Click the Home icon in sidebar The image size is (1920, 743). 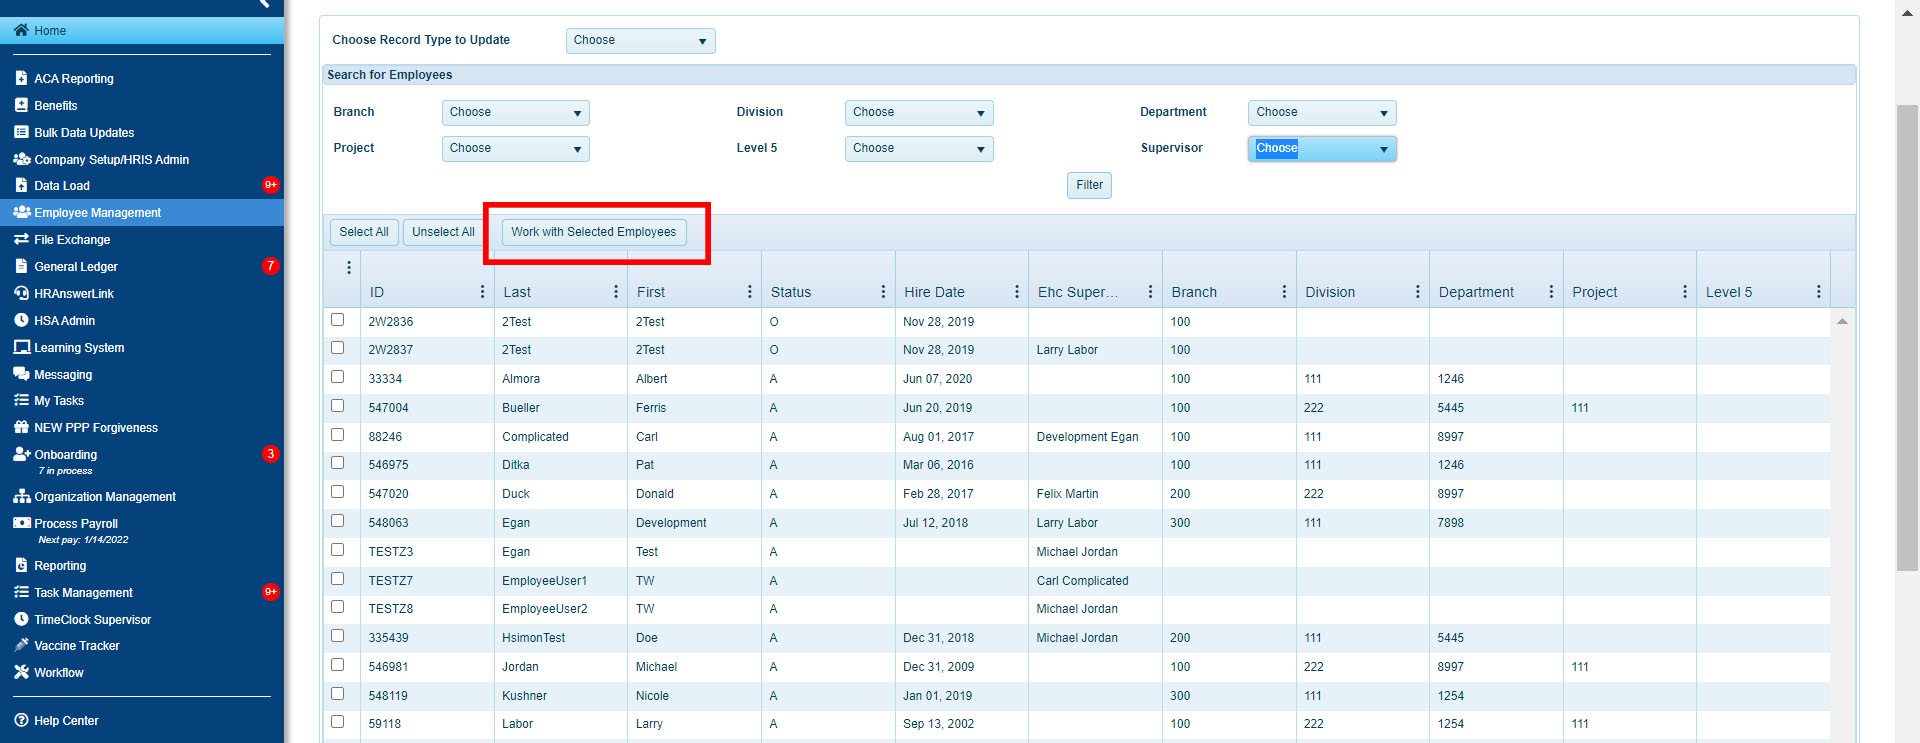coord(21,30)
